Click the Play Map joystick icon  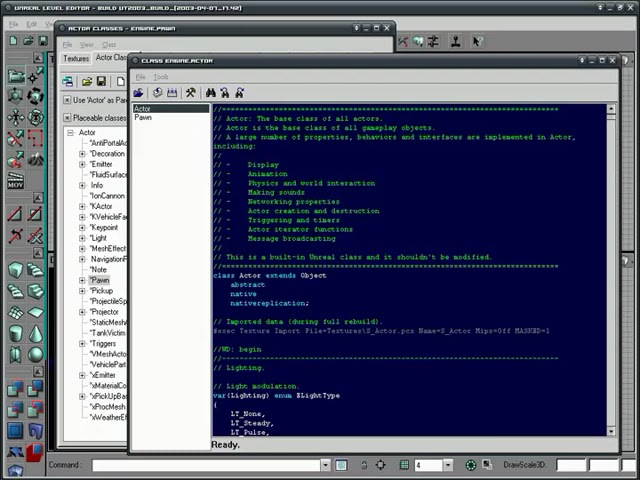456,41
